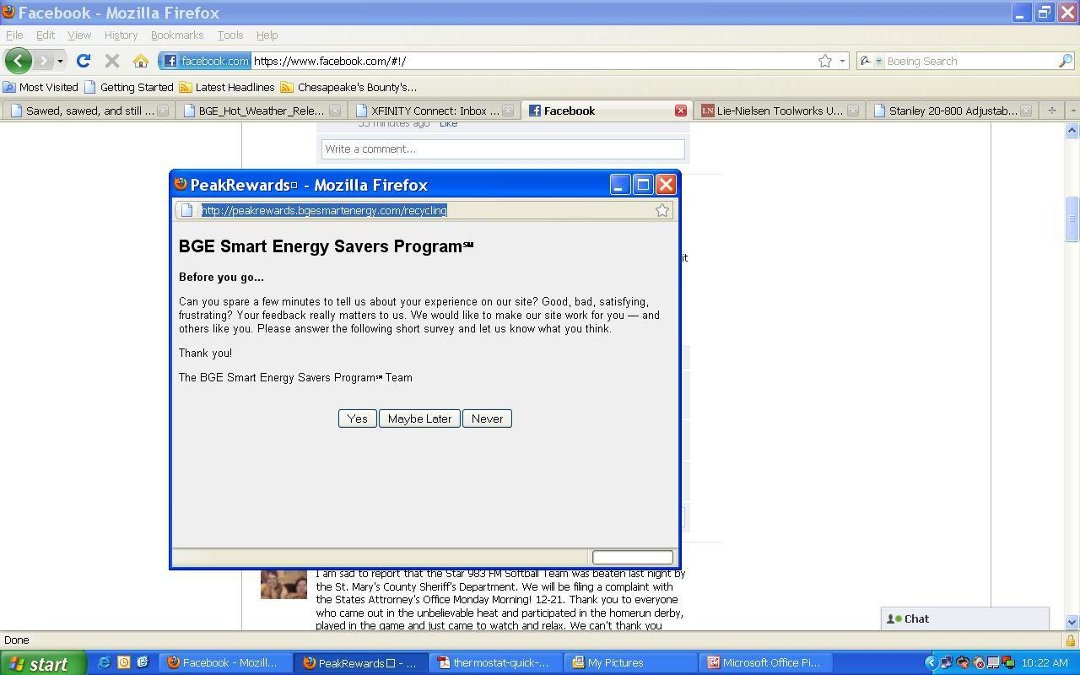Go back using the green Back arrow
The image size is (1080, 675).
19,61
